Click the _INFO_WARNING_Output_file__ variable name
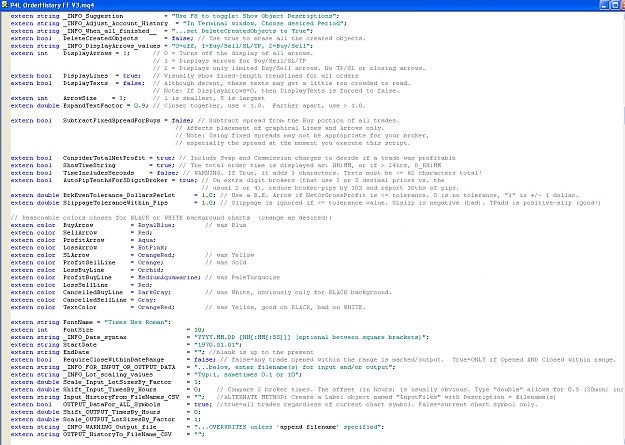The image size is (625, 445). 114,427
